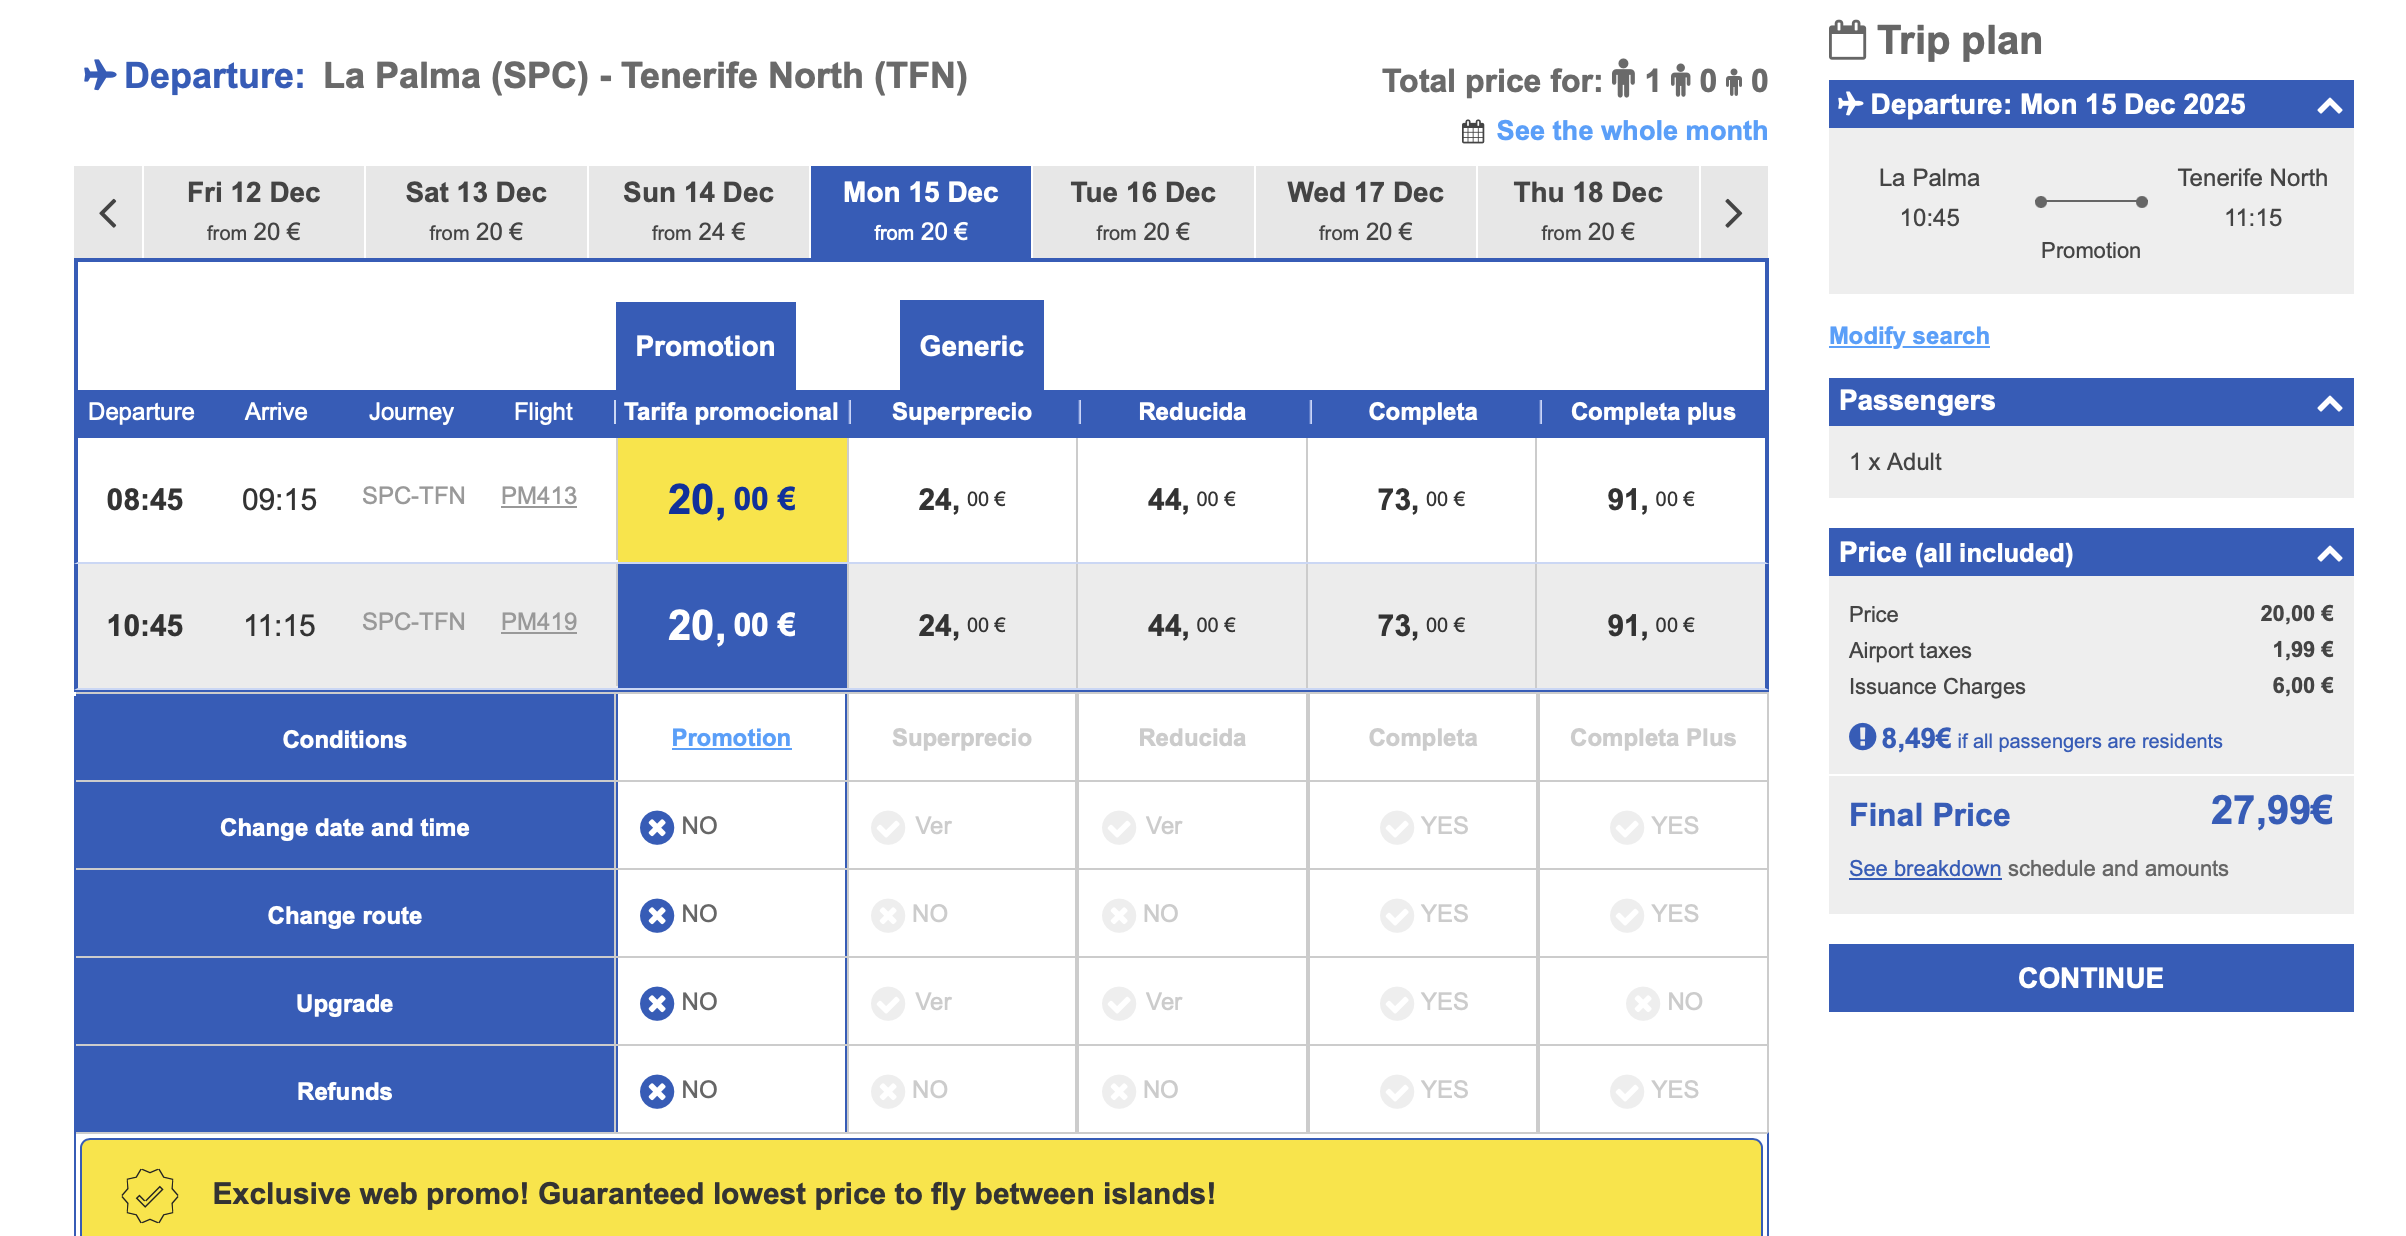Open the See breakdown link
Image resolution: width=2406 pixels, height=1236 pixels.
[1925, 868]
